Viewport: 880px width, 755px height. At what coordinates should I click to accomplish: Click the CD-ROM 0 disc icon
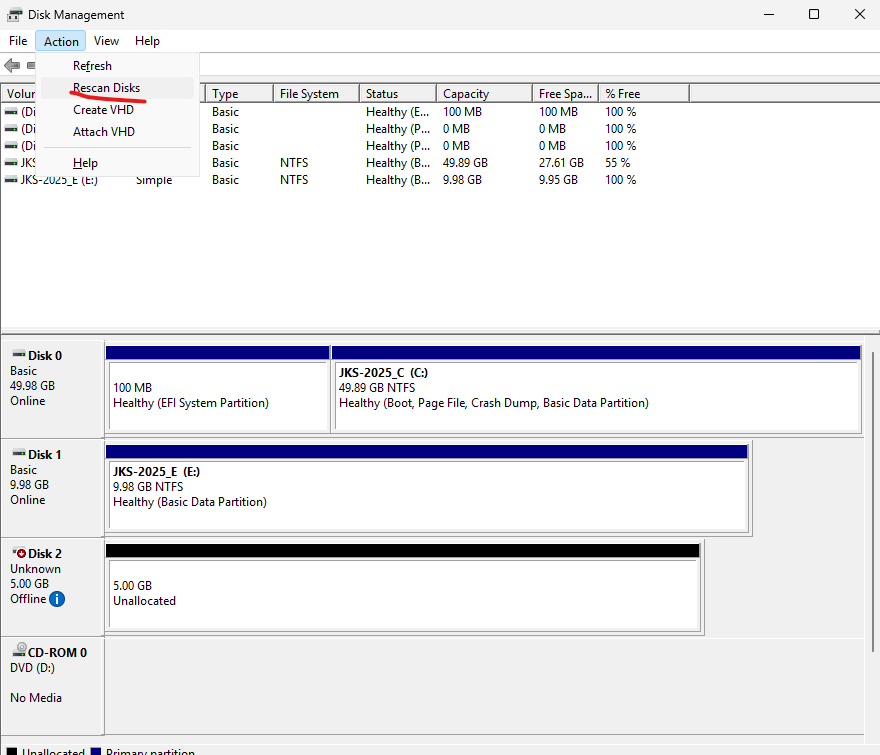coord(20,650)
